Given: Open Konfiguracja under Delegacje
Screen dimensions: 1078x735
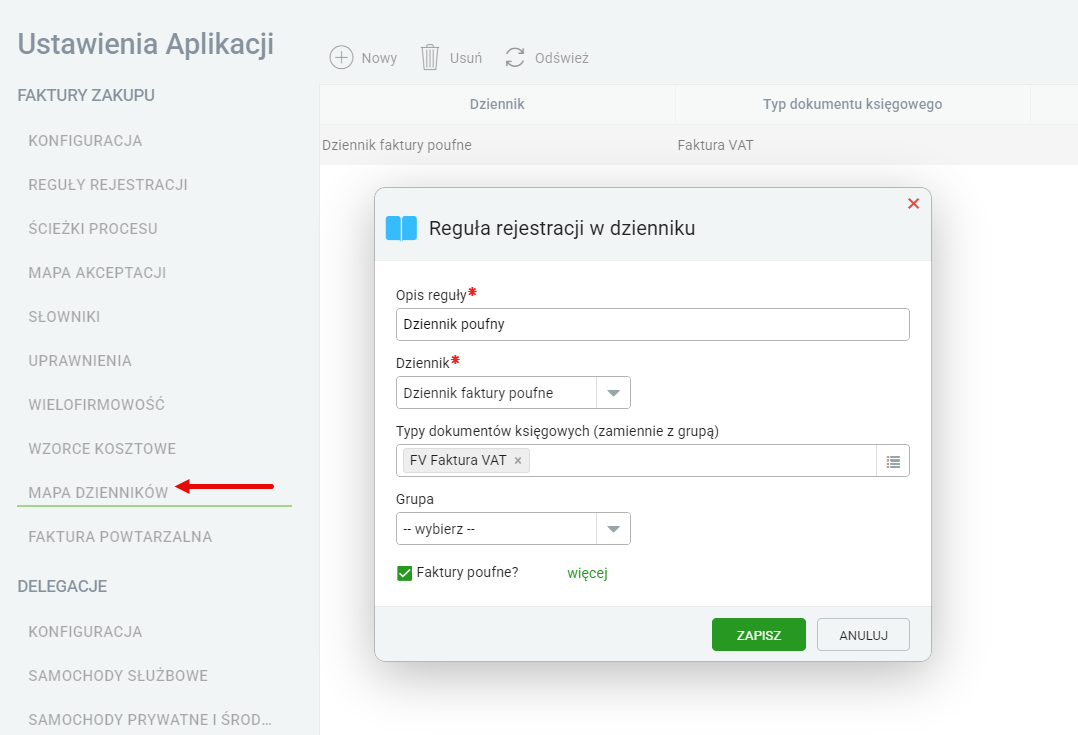Looking at the screenshot, I should 85,632.
